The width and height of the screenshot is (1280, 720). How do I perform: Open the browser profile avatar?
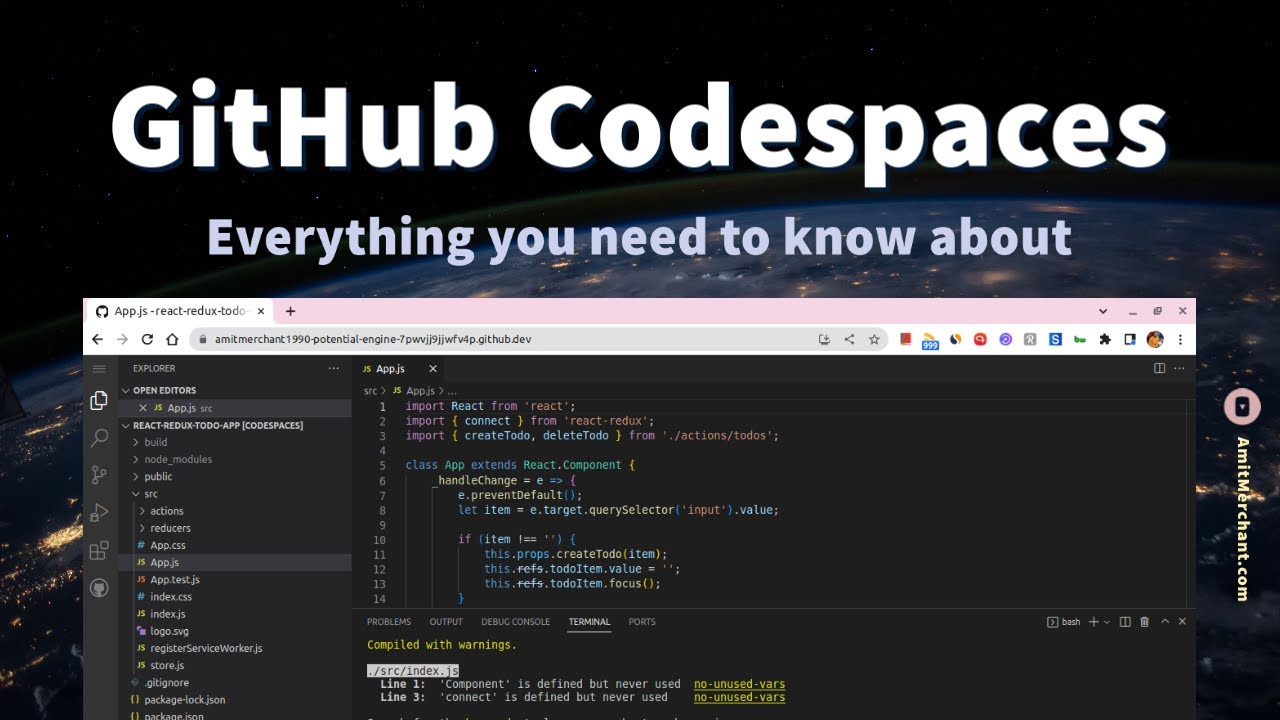point(1155,339)
